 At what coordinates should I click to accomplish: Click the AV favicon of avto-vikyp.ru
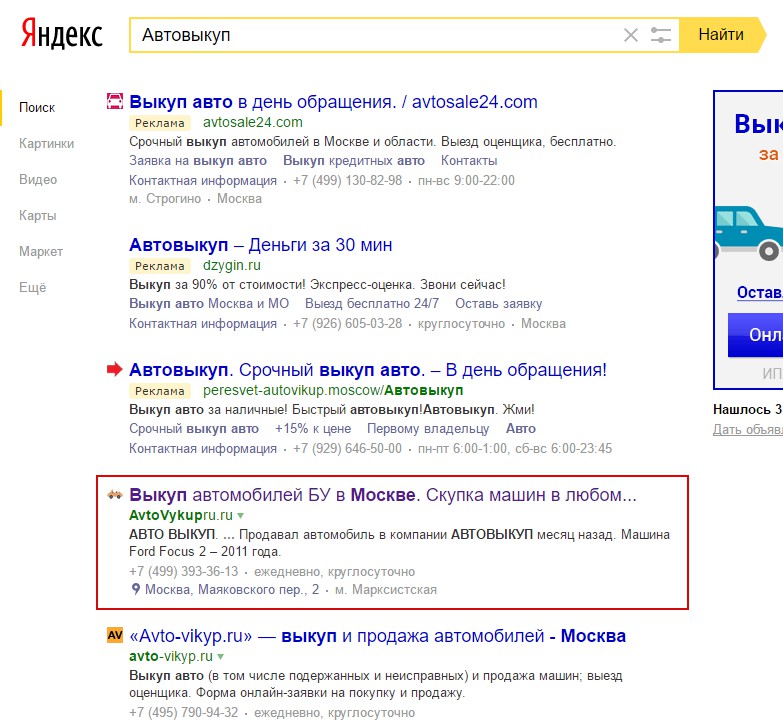coord(115,635)
